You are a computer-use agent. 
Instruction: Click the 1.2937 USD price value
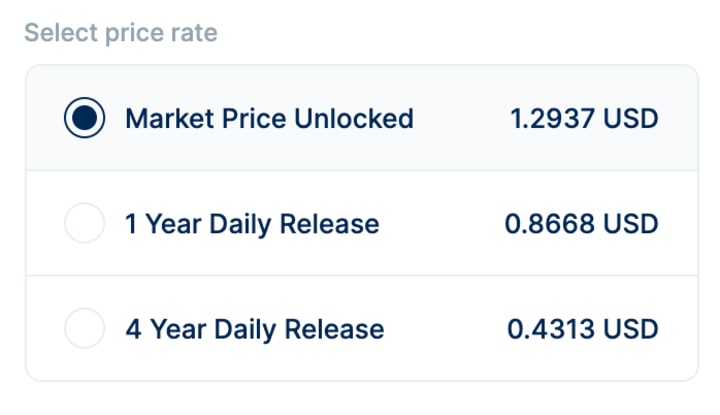pos(584,118)
